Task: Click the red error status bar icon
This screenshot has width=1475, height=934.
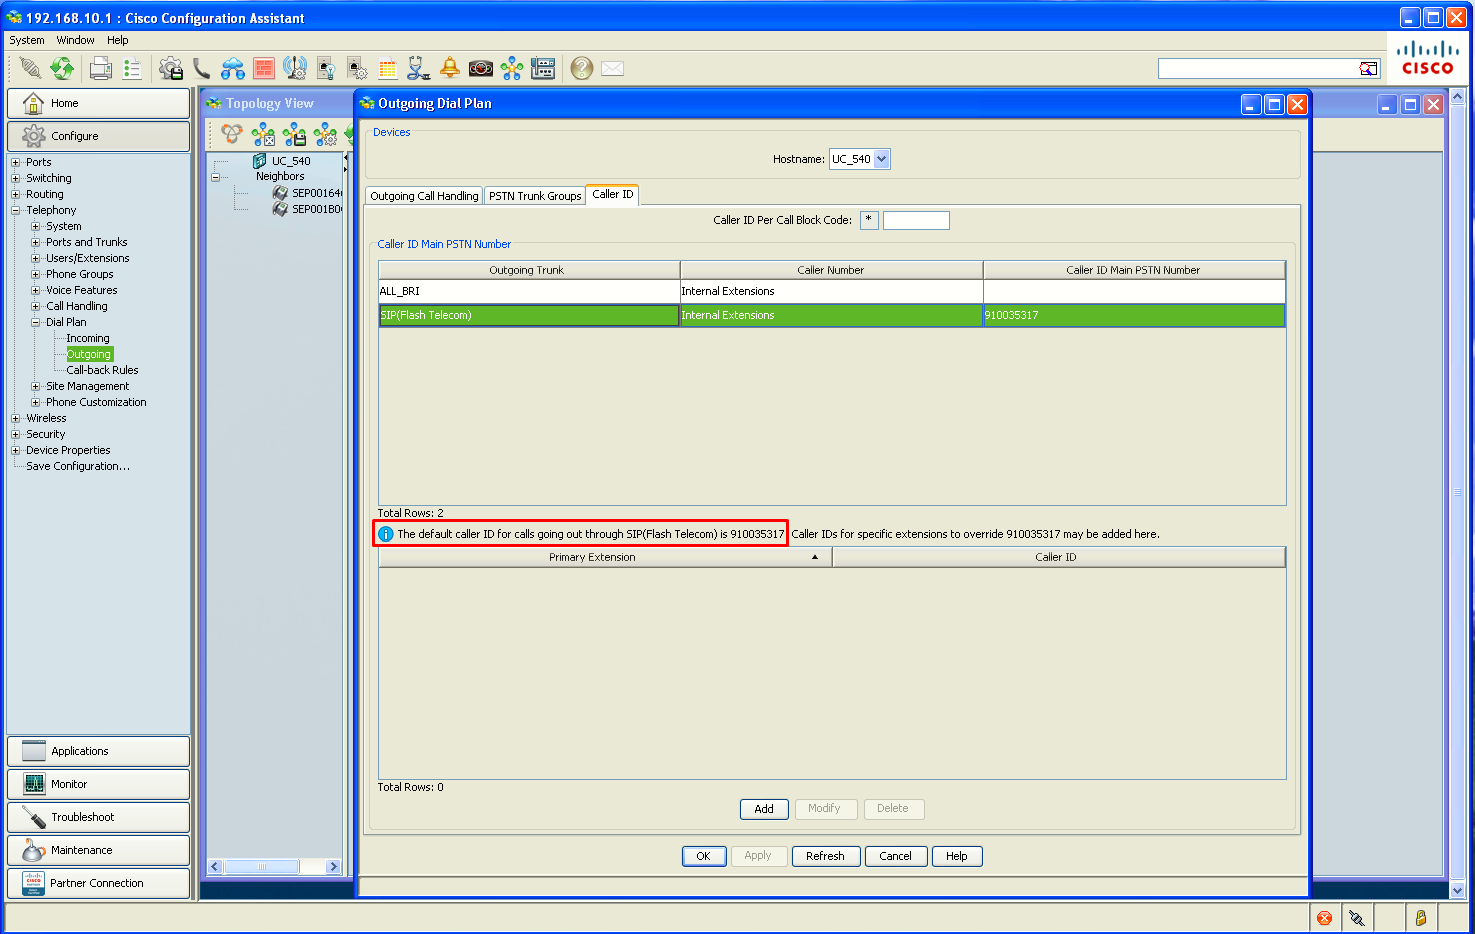Action: click(x=1324, y=917)
